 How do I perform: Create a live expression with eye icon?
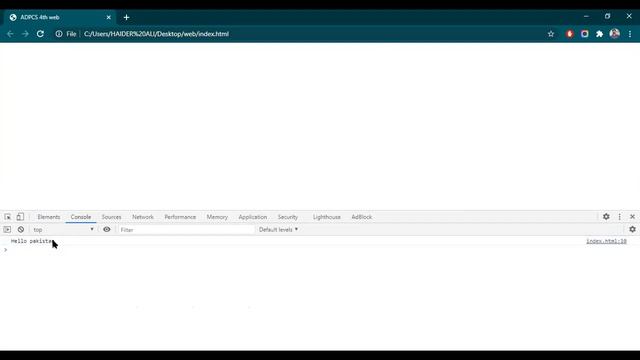107,229
